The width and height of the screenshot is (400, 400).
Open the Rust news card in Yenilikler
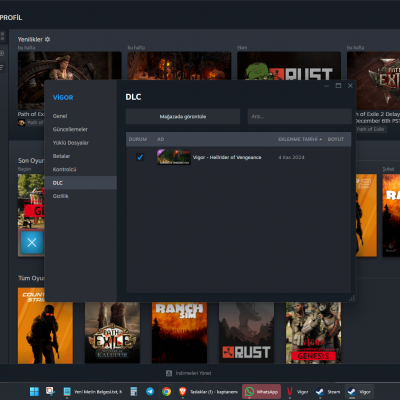289,66
